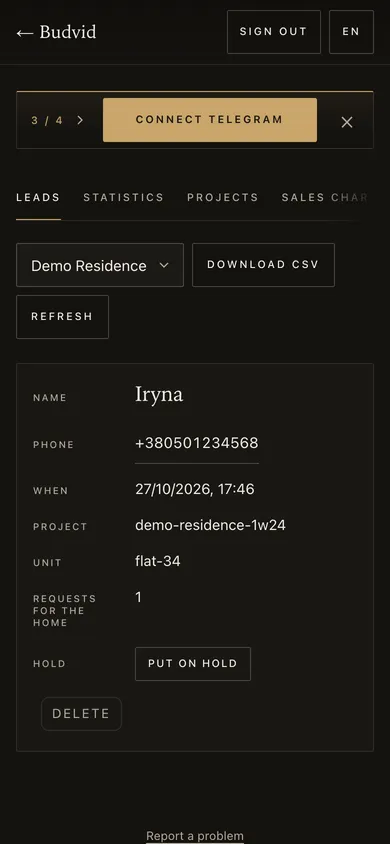The width and height of the screenshot is (390, 844).
Task: Go back via the Budvid arrow
Action: point(56,32)
